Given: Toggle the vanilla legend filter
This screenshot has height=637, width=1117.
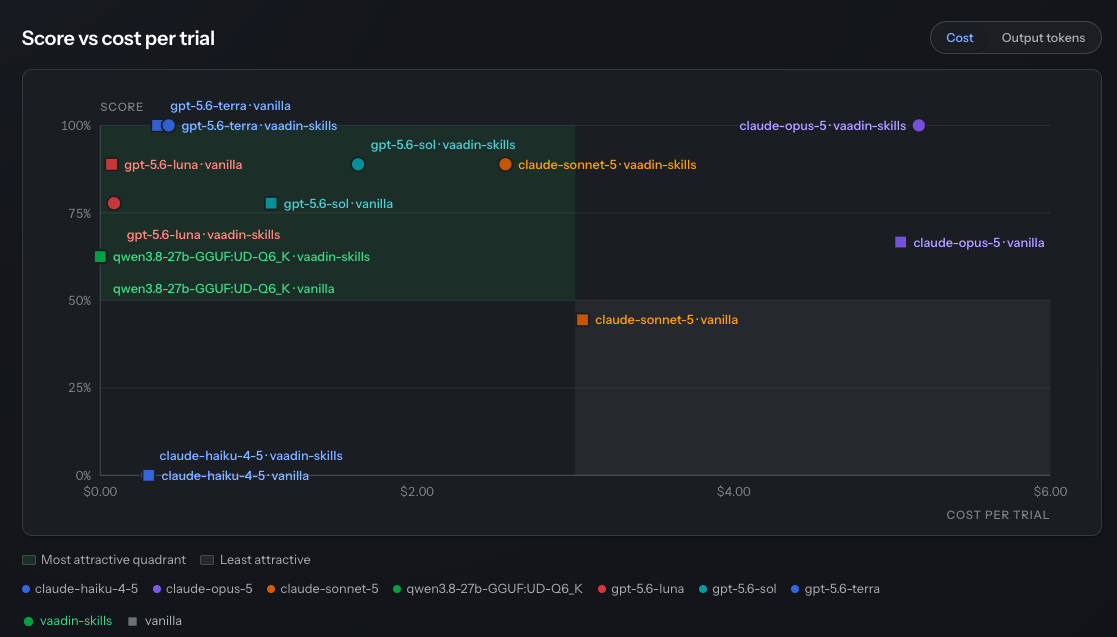Looking at the screenshot, I should pyautogui.click(x=155, y=621).
